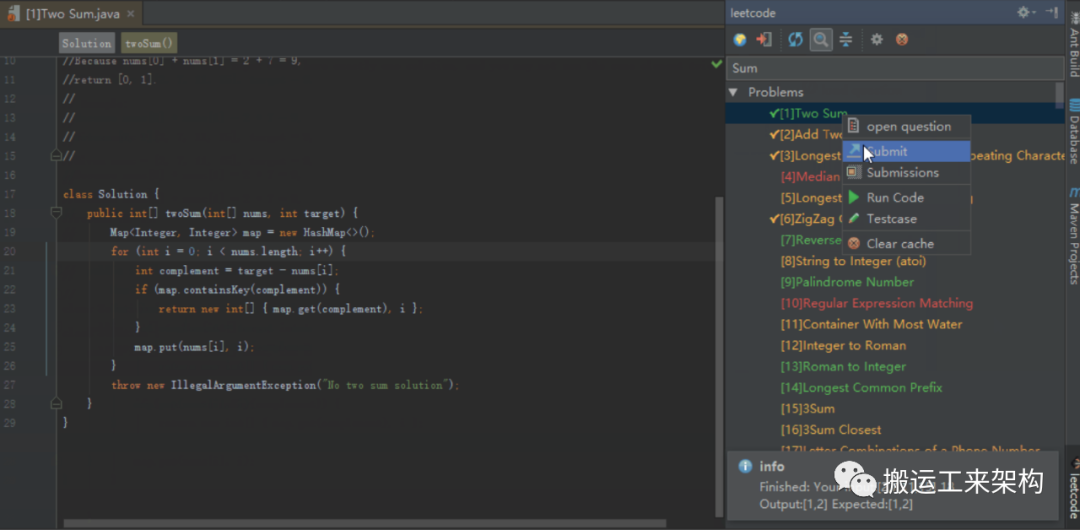
Task: Collapse the Problems tree node
Action: [x=733, y=92]
